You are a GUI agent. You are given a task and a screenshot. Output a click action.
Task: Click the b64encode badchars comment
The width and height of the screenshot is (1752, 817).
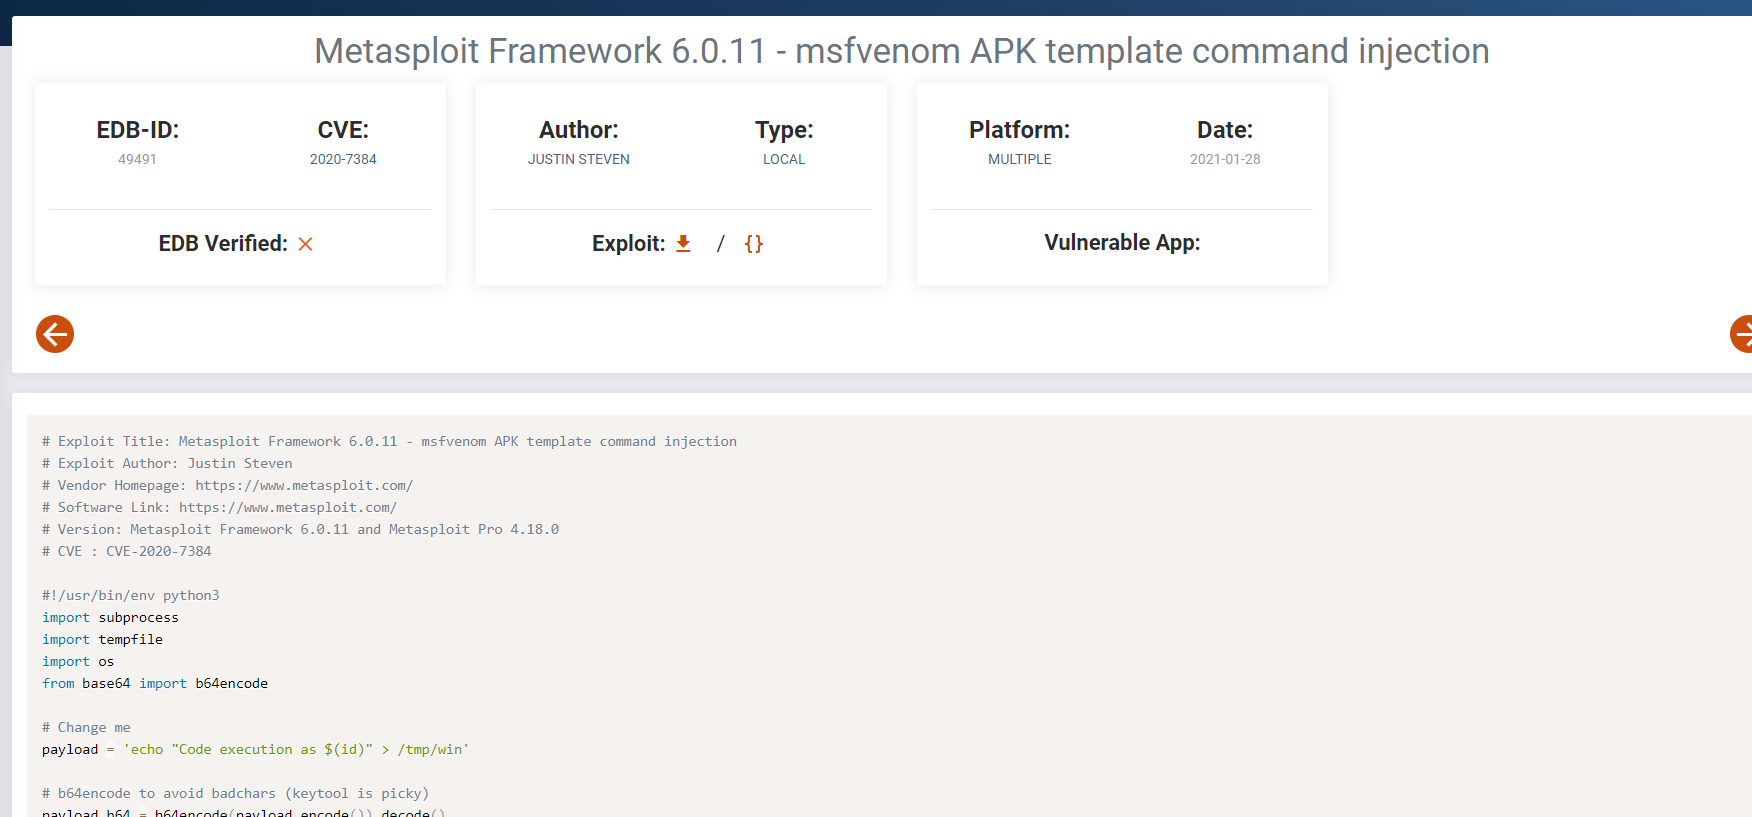tap(235, 793)
